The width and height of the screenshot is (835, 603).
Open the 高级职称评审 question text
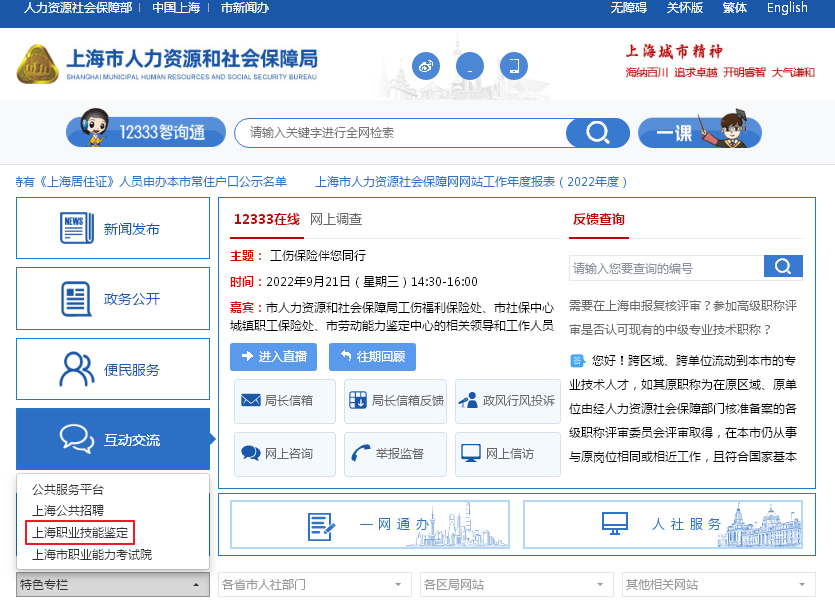pyautogui.click(x=683, y=317)
